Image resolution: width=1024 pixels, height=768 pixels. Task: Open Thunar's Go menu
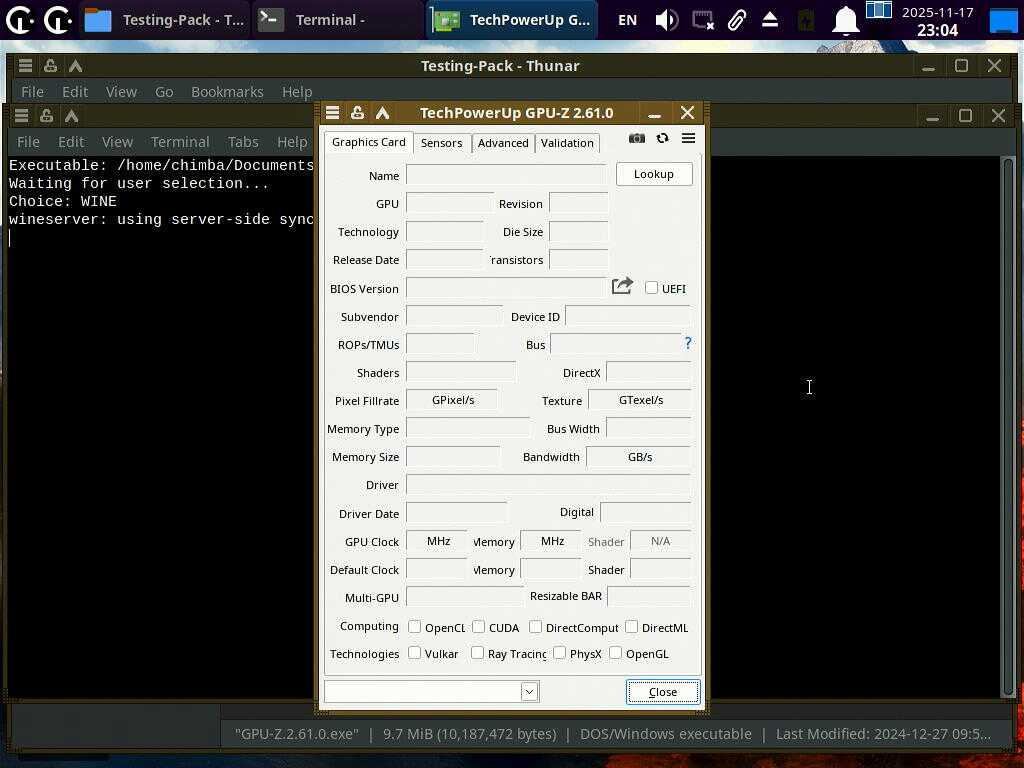(164, 92)
